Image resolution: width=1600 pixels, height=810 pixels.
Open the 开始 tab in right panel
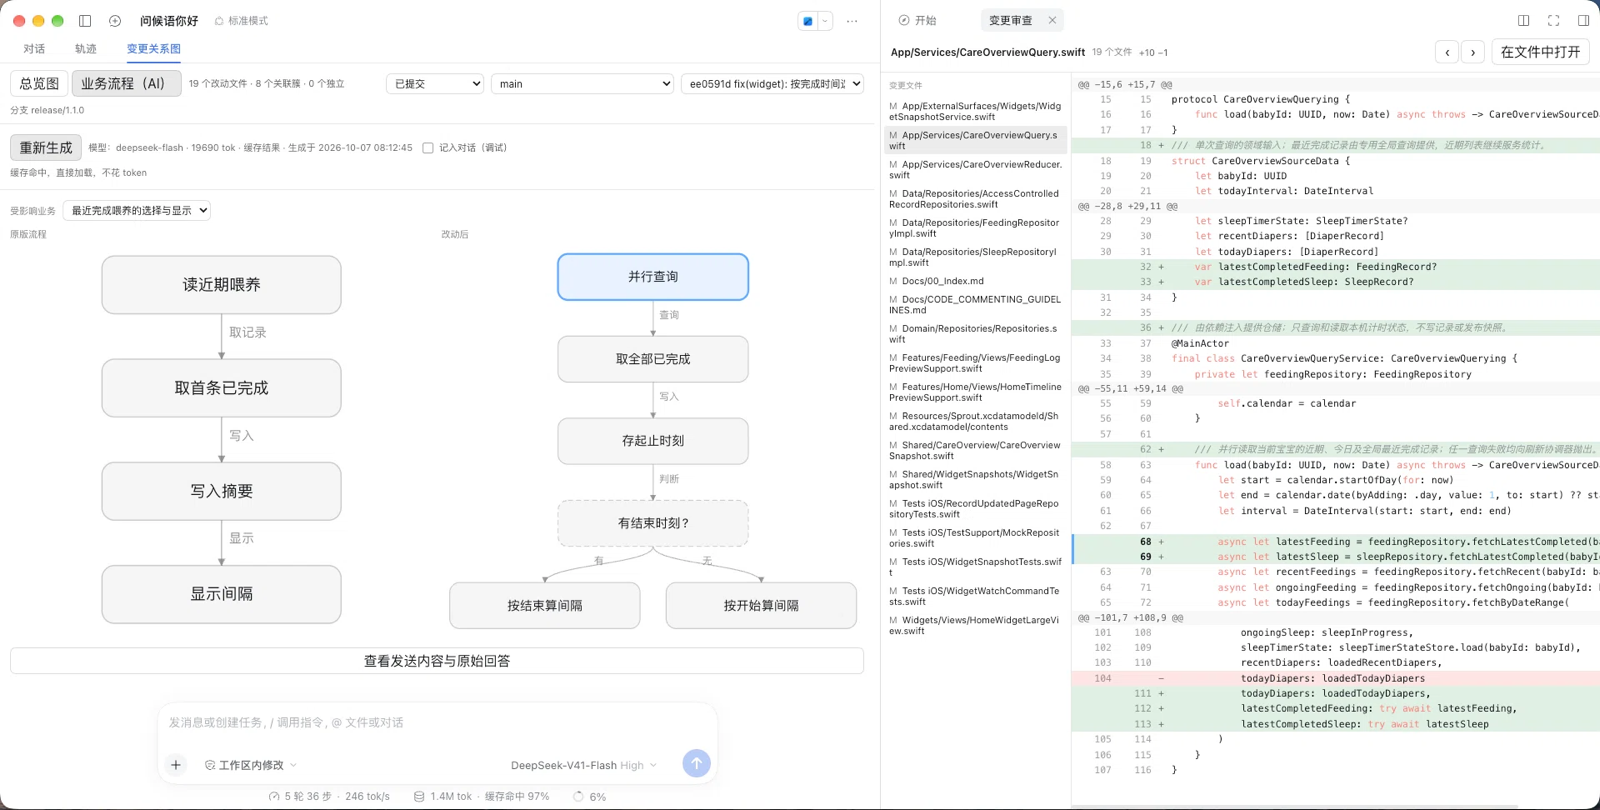(x=917, y=20)
